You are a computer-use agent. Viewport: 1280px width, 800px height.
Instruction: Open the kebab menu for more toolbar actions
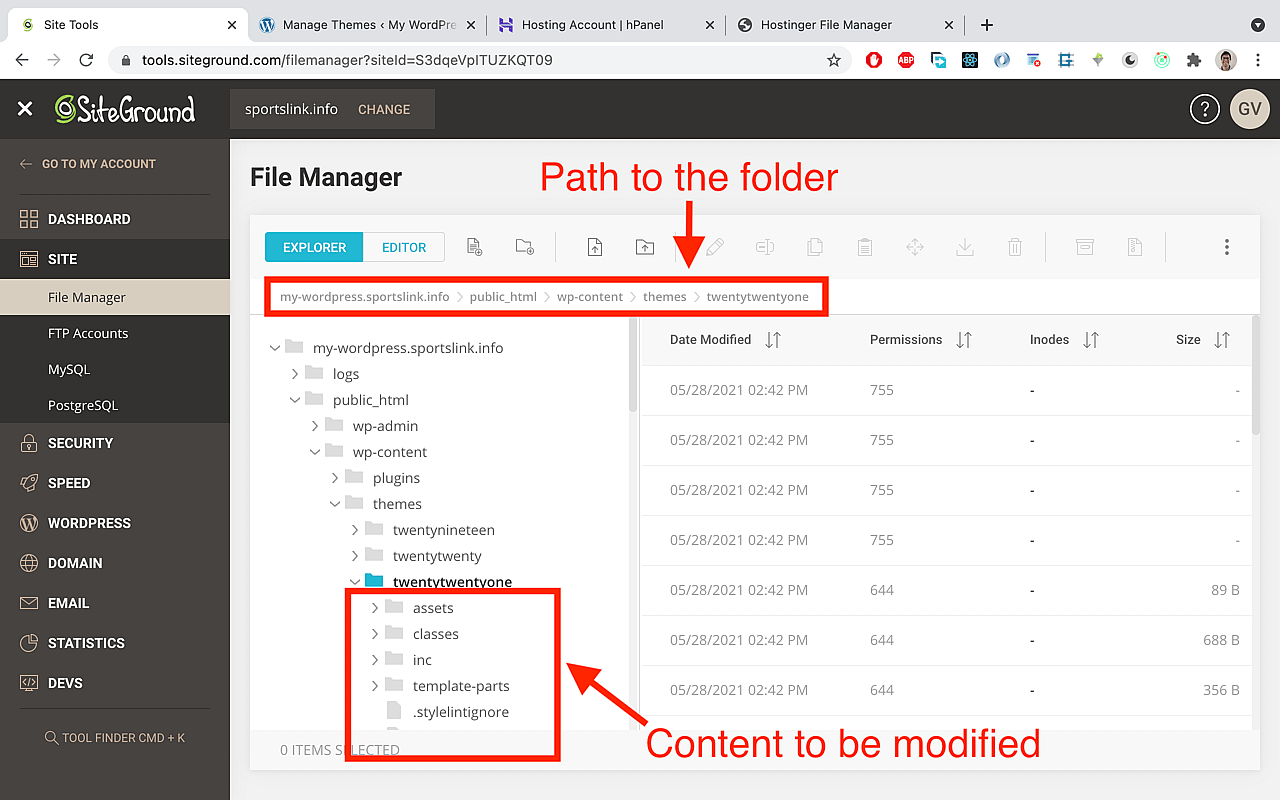[1226, 246]
